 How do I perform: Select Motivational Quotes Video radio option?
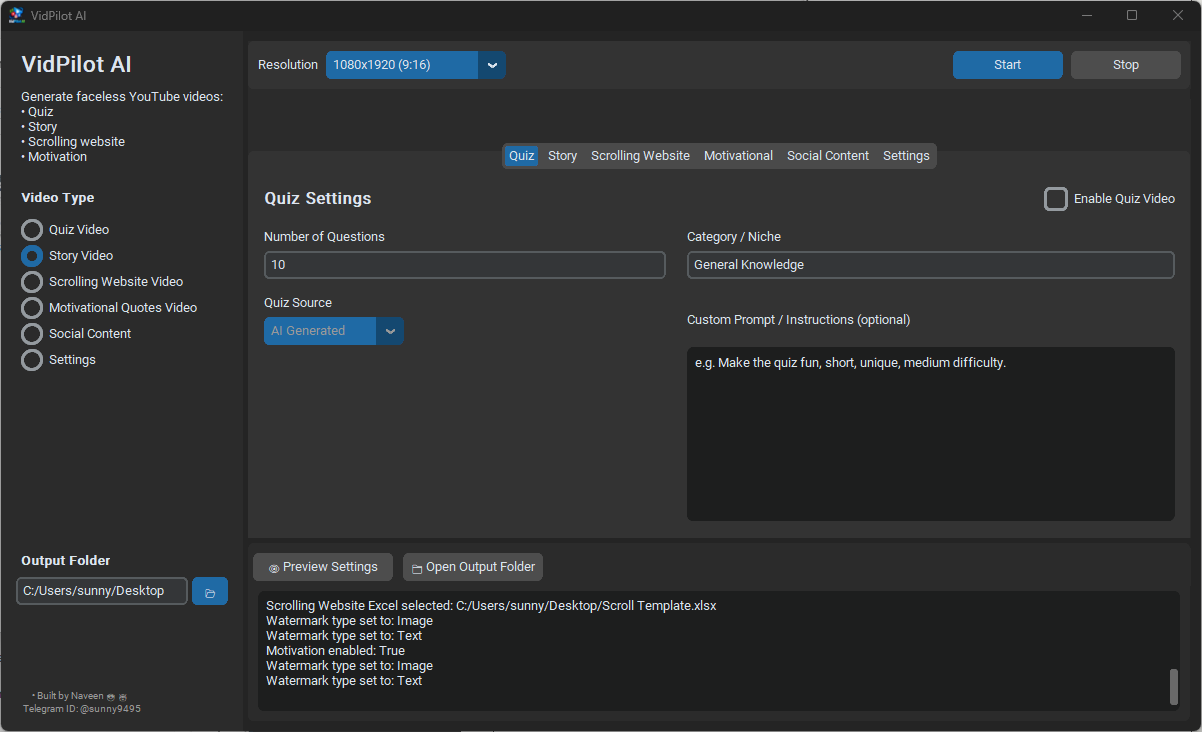coord(32,308)
